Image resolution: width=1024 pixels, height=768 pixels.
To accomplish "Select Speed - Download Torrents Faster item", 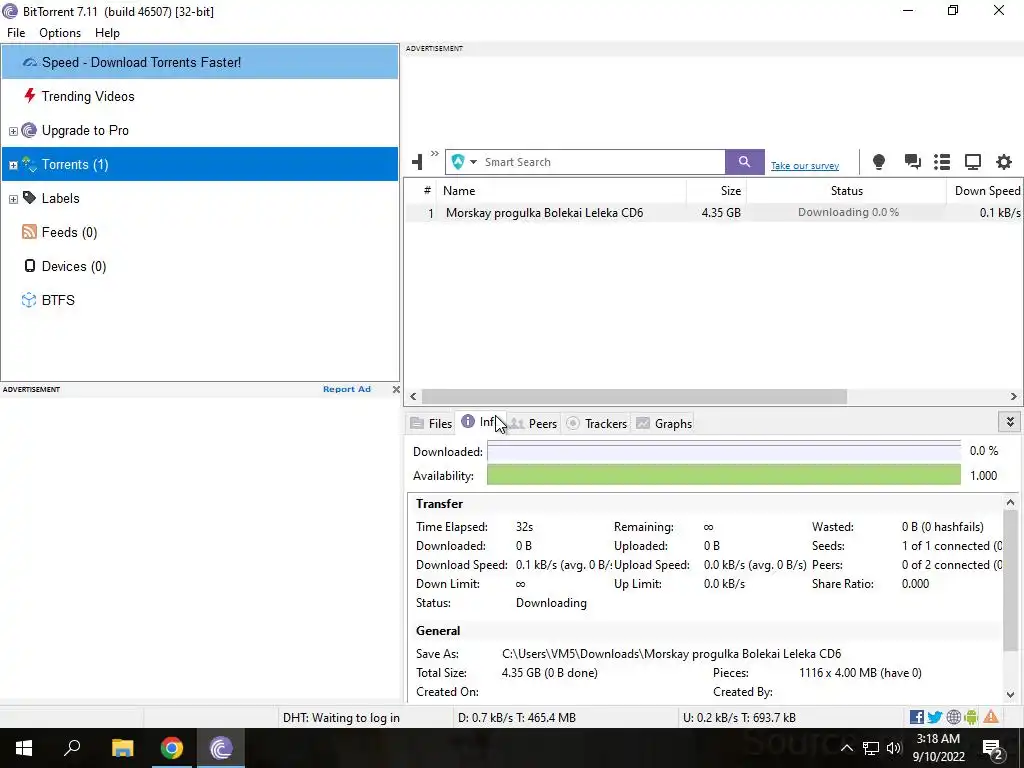I will [x=200, y=62].
